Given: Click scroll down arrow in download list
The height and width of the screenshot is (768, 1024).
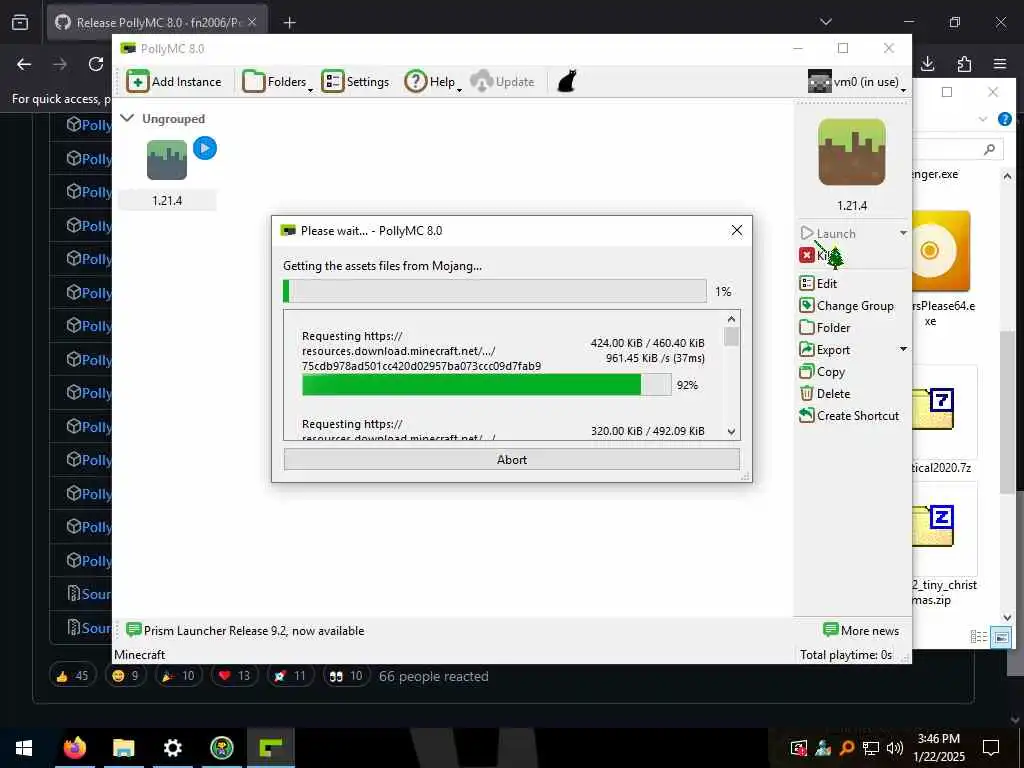Looking at the screenshot, I should tap(731, 432).
